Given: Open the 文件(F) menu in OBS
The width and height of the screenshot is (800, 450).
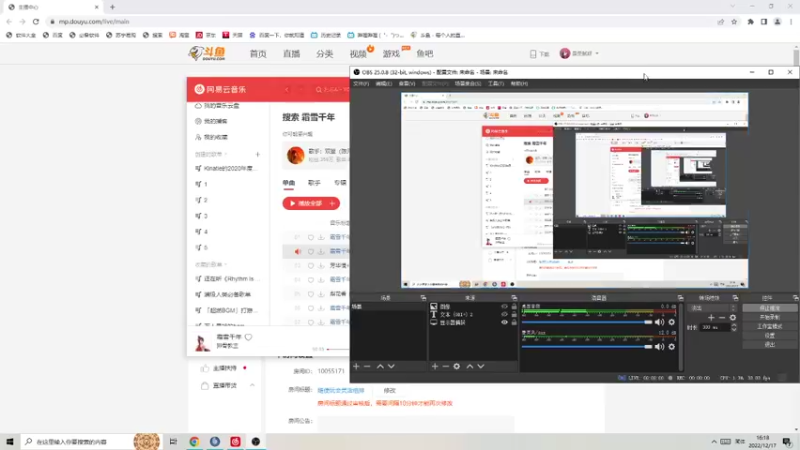Looking at the screenshot, I should tap(361, 83).
